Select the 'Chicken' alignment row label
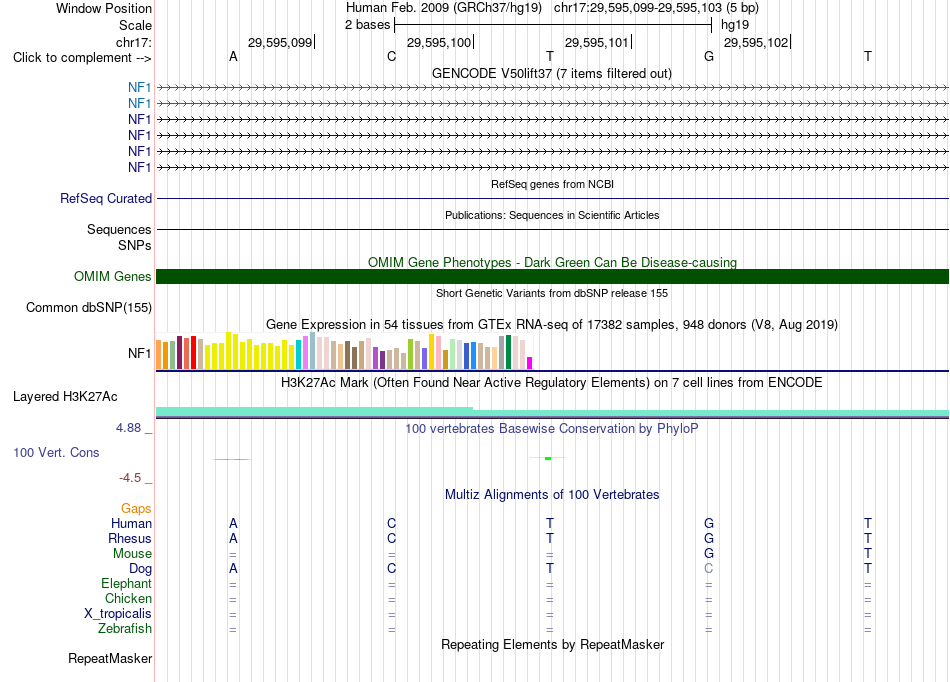Viewport: 950px width, 682px height. point(128,598)
